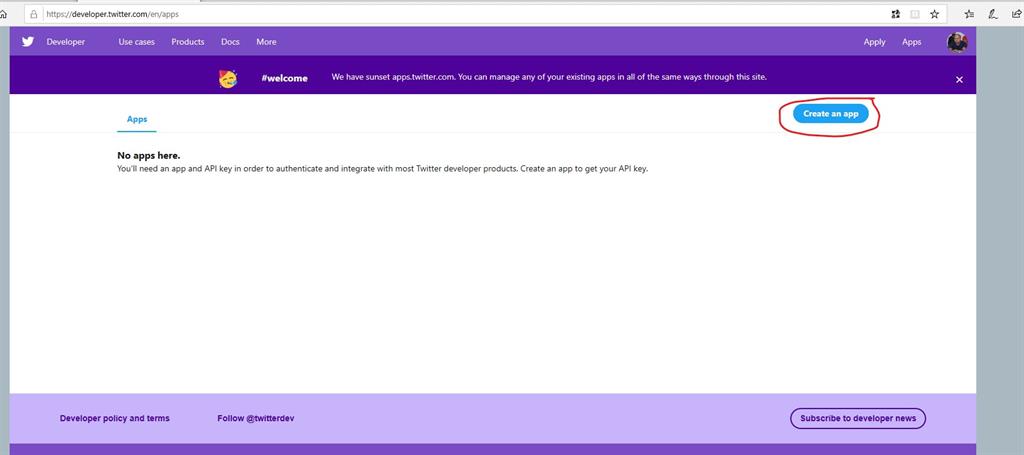
Task: Click the Create an app button
Action: [831, 114]
